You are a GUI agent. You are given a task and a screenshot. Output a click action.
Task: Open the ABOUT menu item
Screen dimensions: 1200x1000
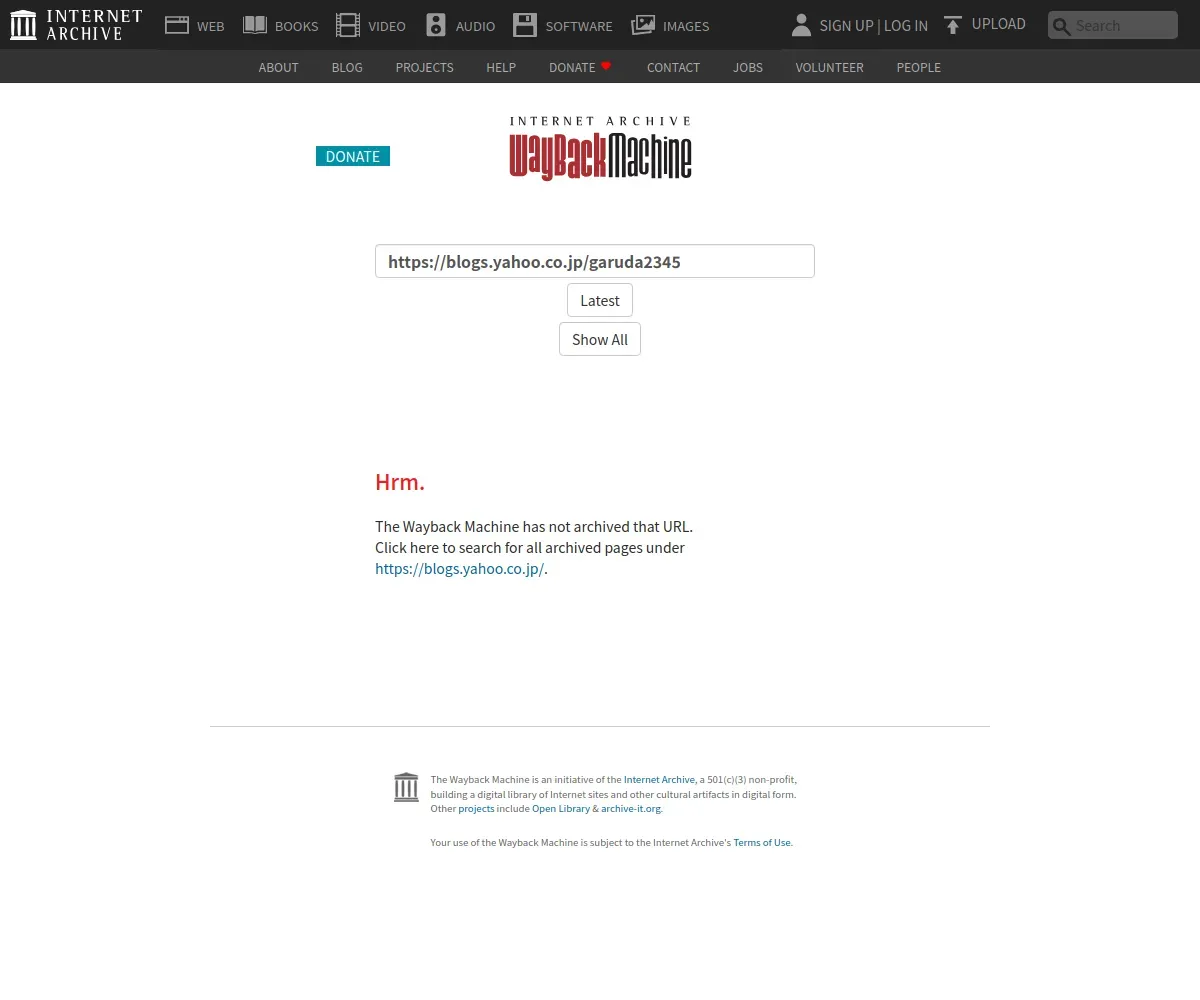pos(278,67)
